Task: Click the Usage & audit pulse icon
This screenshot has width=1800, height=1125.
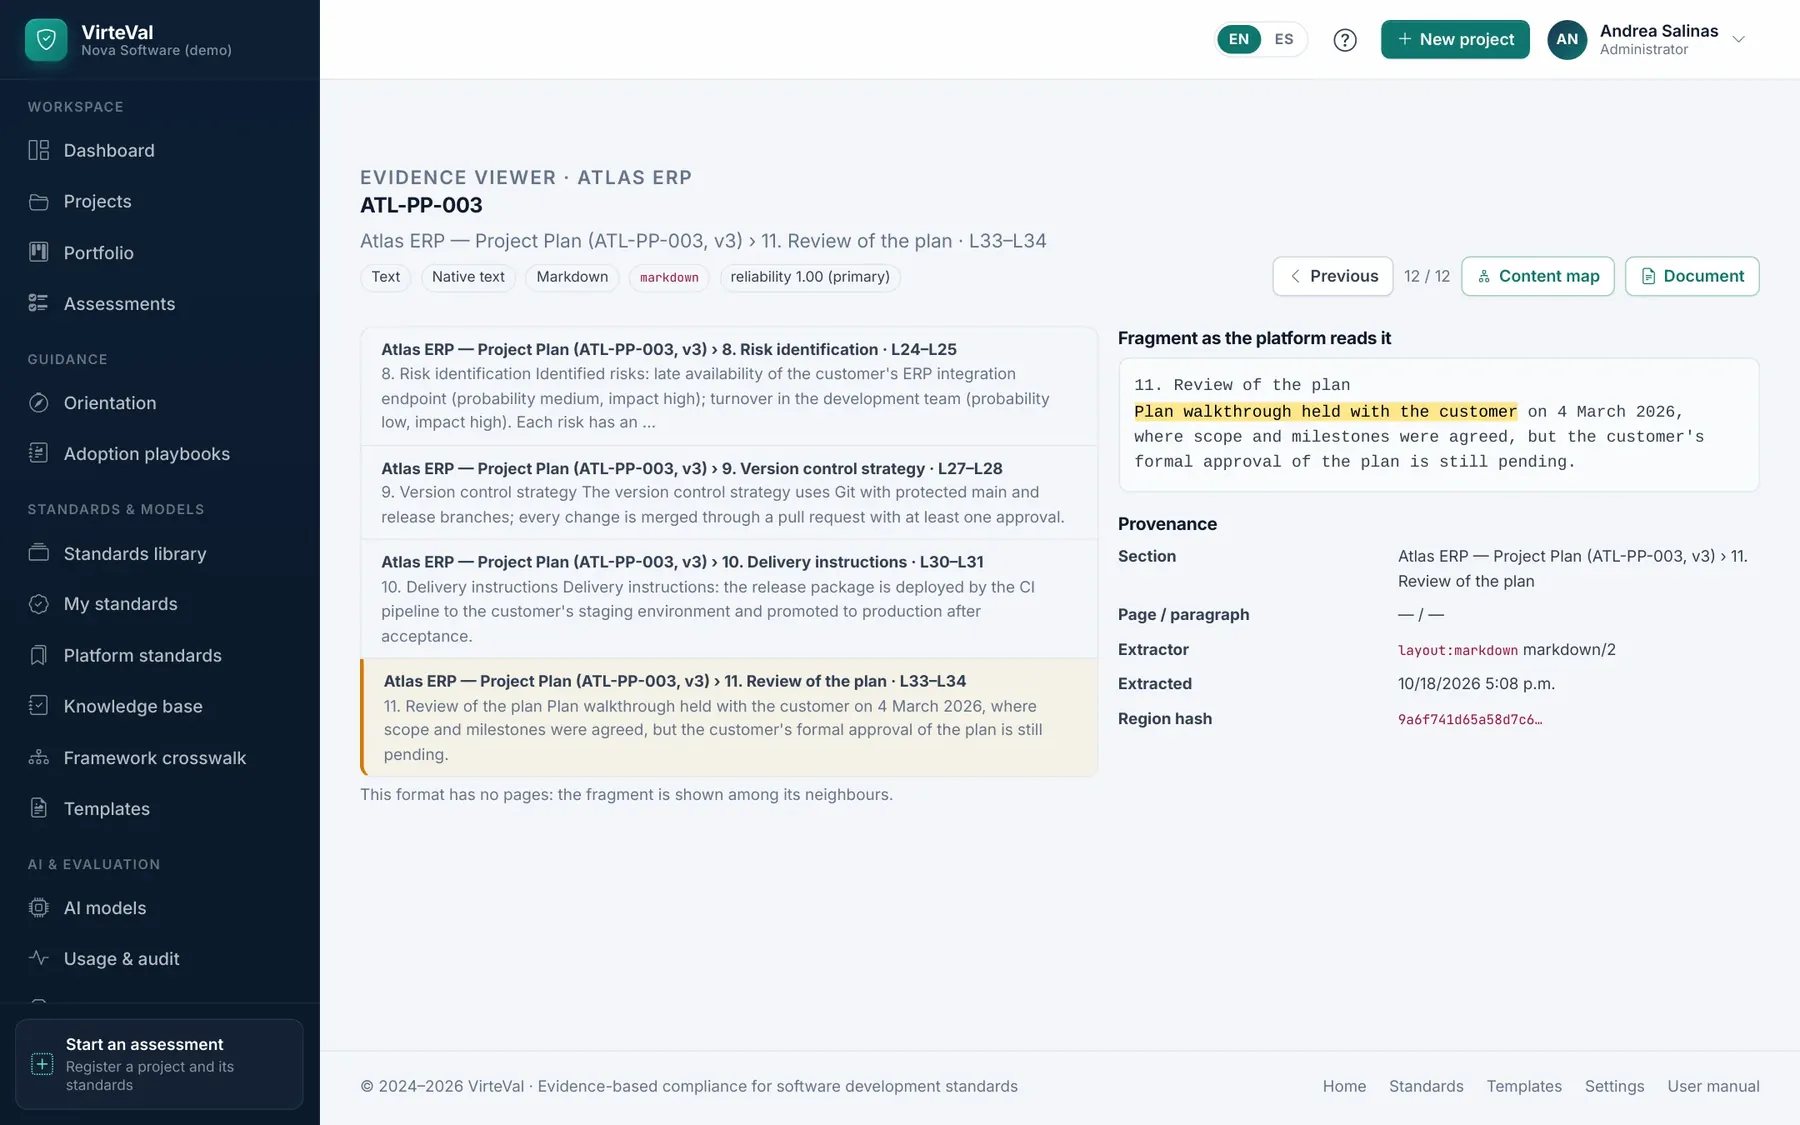Action: point(39,958)
